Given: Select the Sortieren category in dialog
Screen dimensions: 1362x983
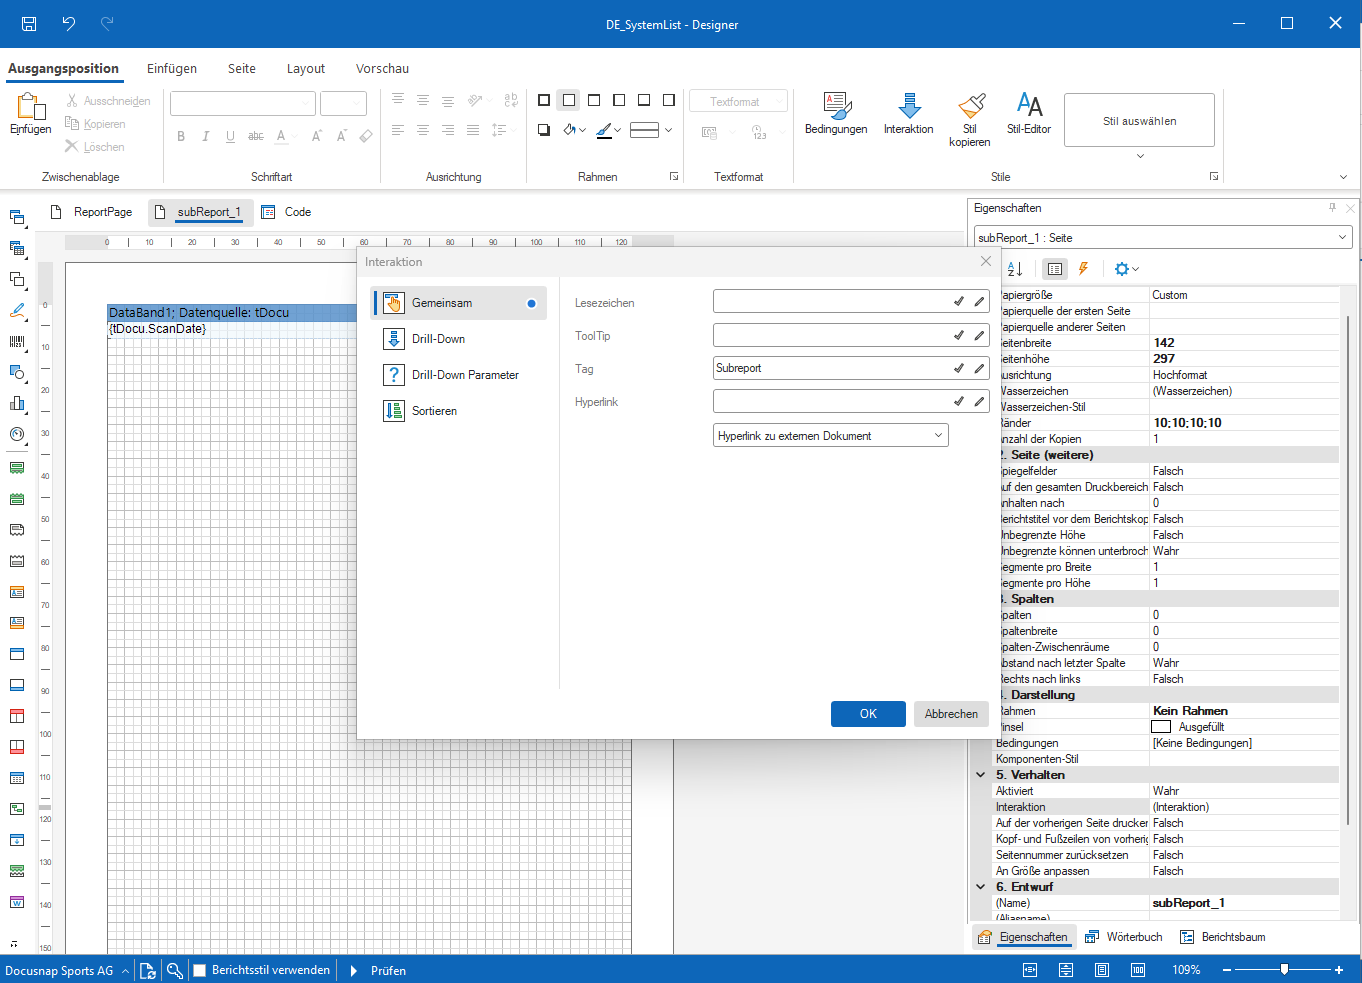Looking at the screenshot, I should click(458, 411).
